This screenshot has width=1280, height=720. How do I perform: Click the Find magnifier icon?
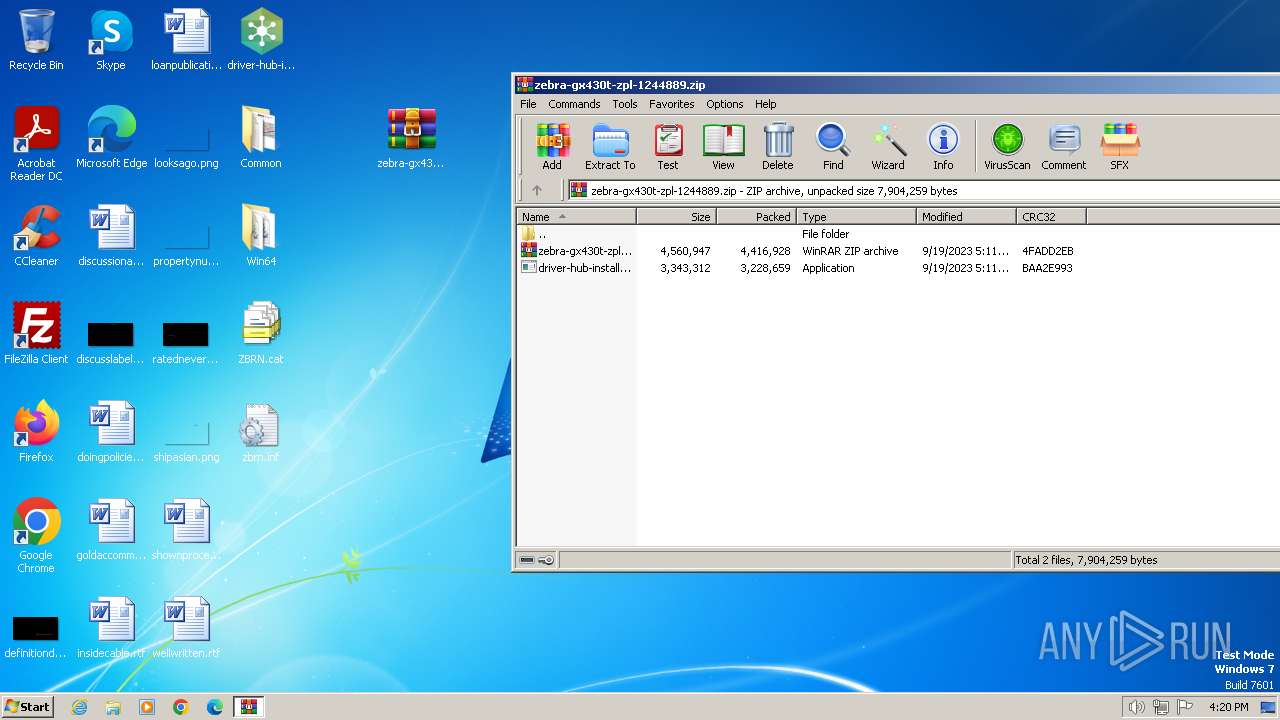tap(833, 147)
